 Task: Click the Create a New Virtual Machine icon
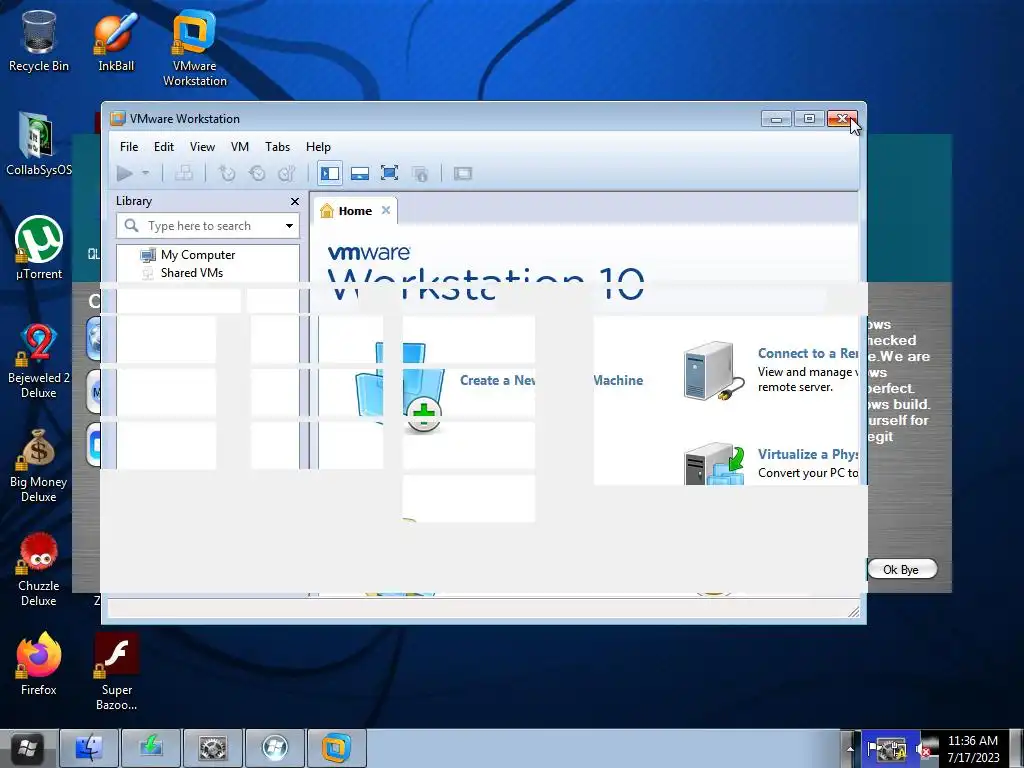400,387
